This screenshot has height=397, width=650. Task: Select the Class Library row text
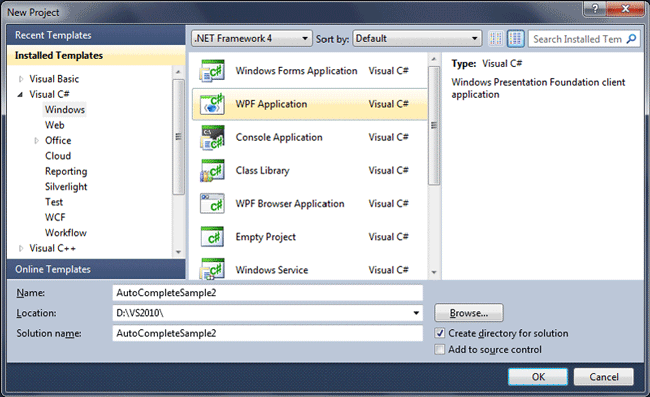[262, 170]
